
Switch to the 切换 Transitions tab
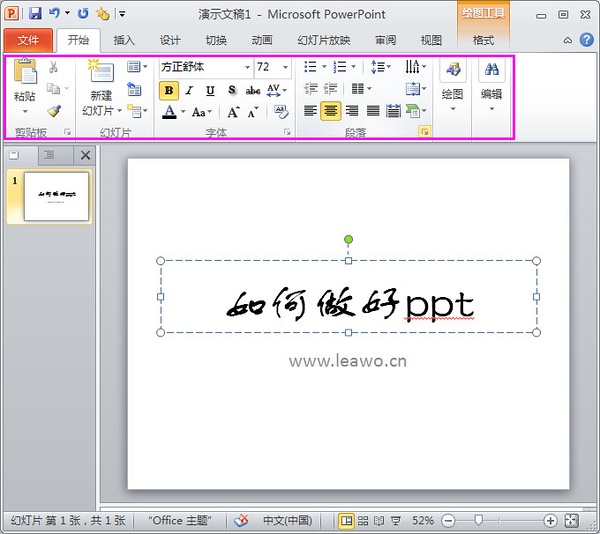pos(216,40)
